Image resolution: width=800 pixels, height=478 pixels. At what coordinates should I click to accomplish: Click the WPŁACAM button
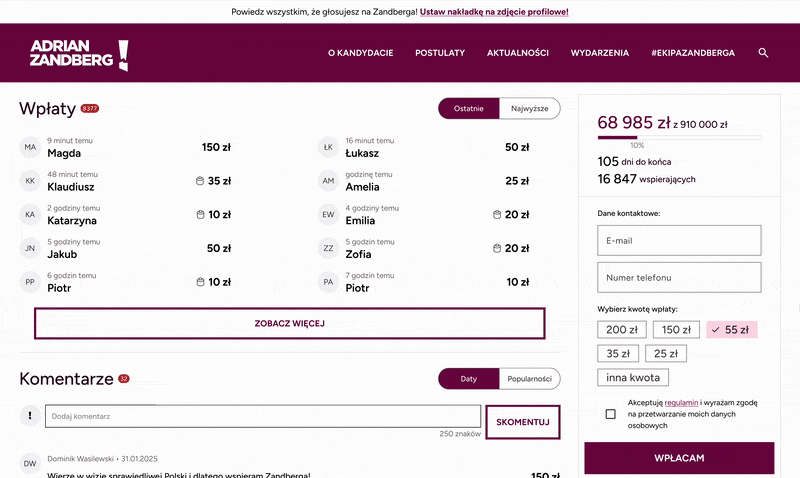tap(679, 458)
